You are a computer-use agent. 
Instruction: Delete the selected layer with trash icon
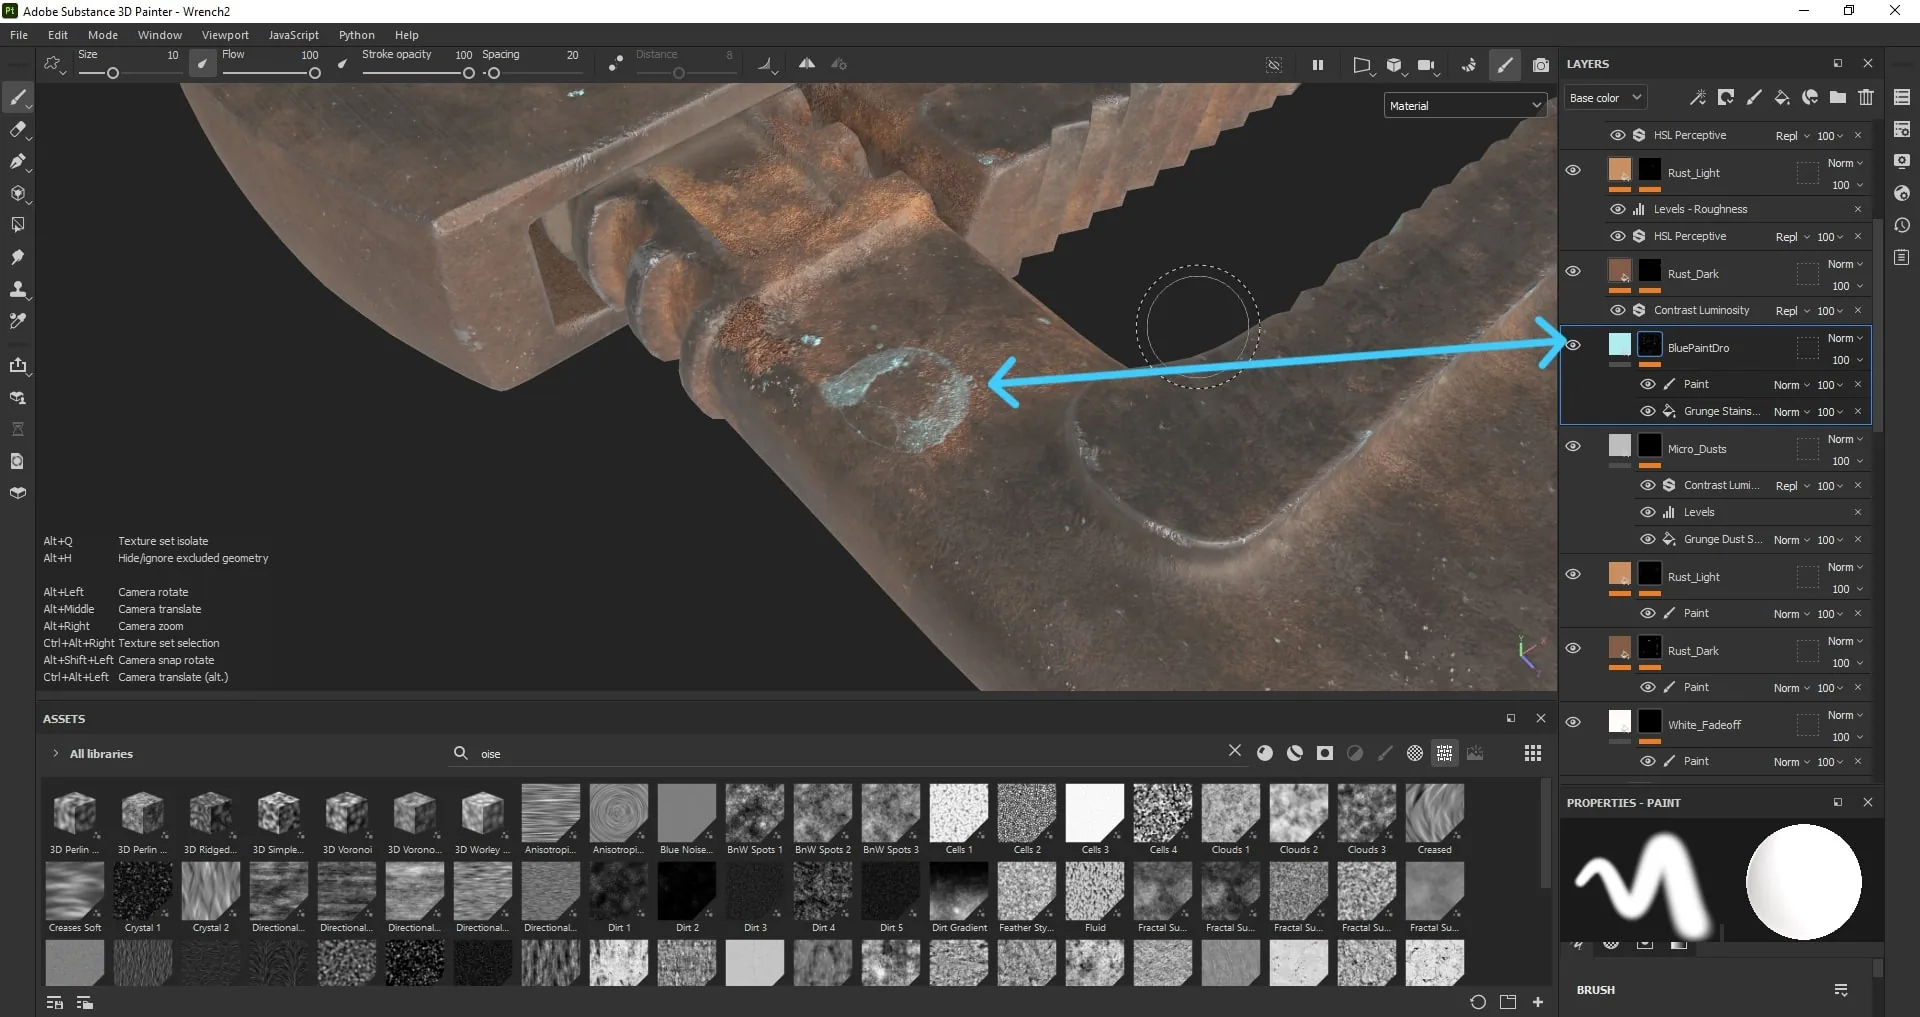(x=1866, y=97)
